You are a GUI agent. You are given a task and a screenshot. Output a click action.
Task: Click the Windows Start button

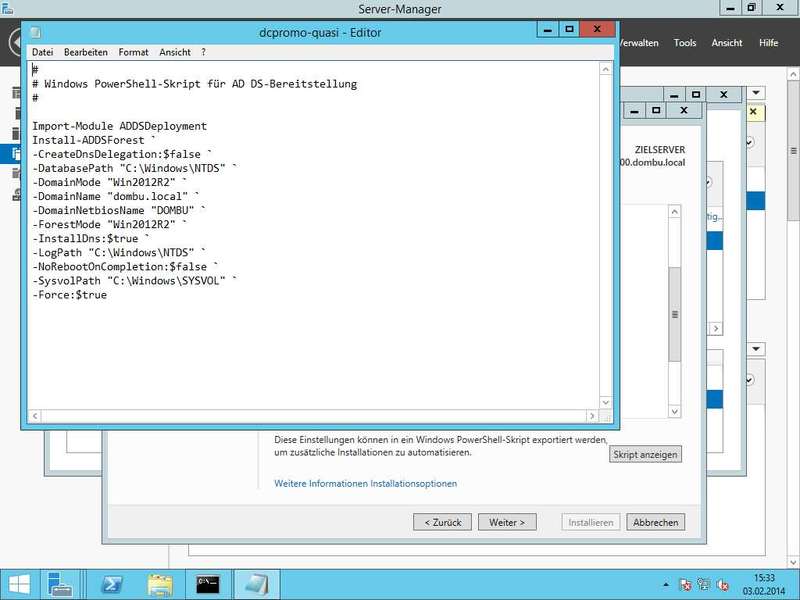19,585
